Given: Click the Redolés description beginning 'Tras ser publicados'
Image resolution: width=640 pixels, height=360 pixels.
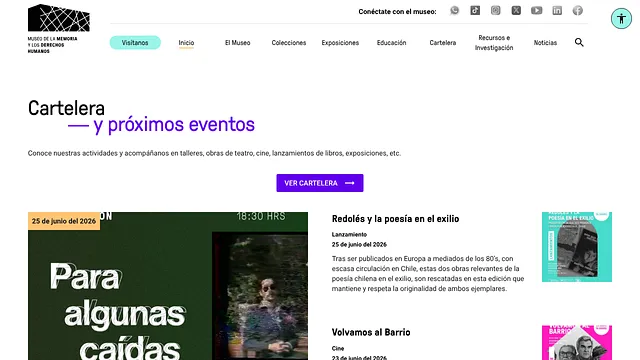Looking at the screenshot, I should tap(428, 273).
